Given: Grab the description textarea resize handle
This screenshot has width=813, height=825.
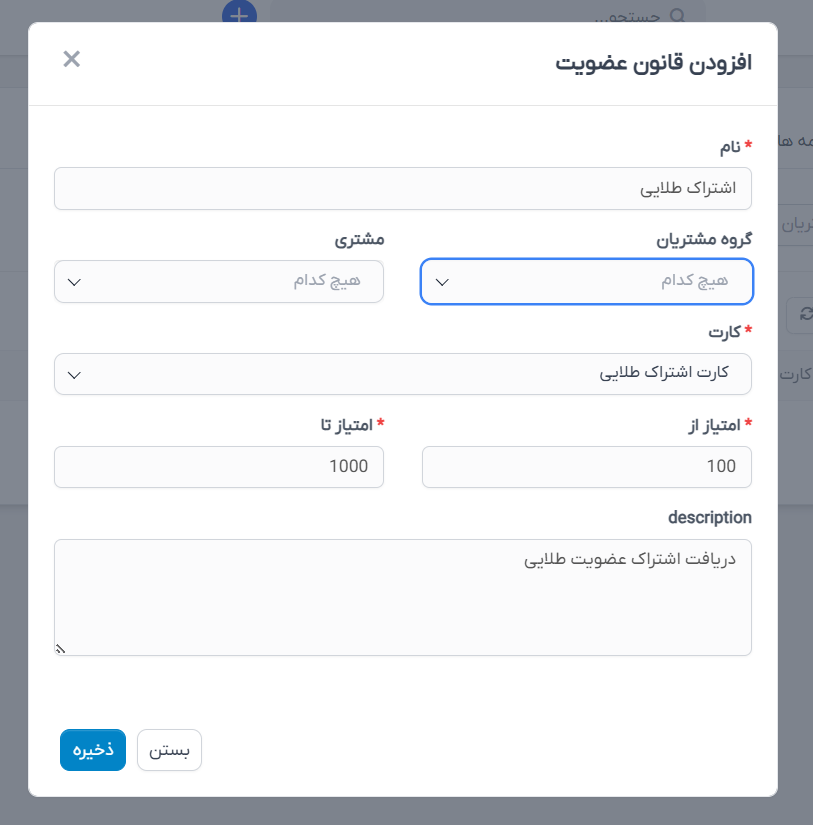Looking at the screenshot, I should pos(60,649).
